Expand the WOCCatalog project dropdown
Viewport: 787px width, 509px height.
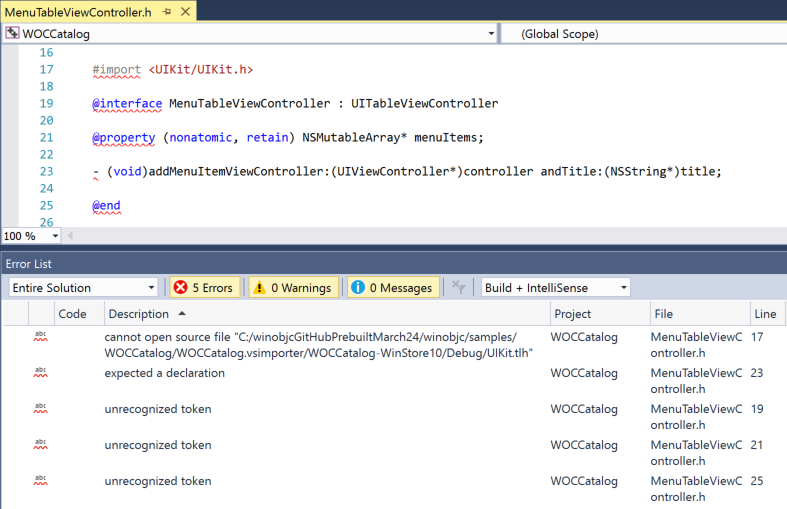point(491,34)
